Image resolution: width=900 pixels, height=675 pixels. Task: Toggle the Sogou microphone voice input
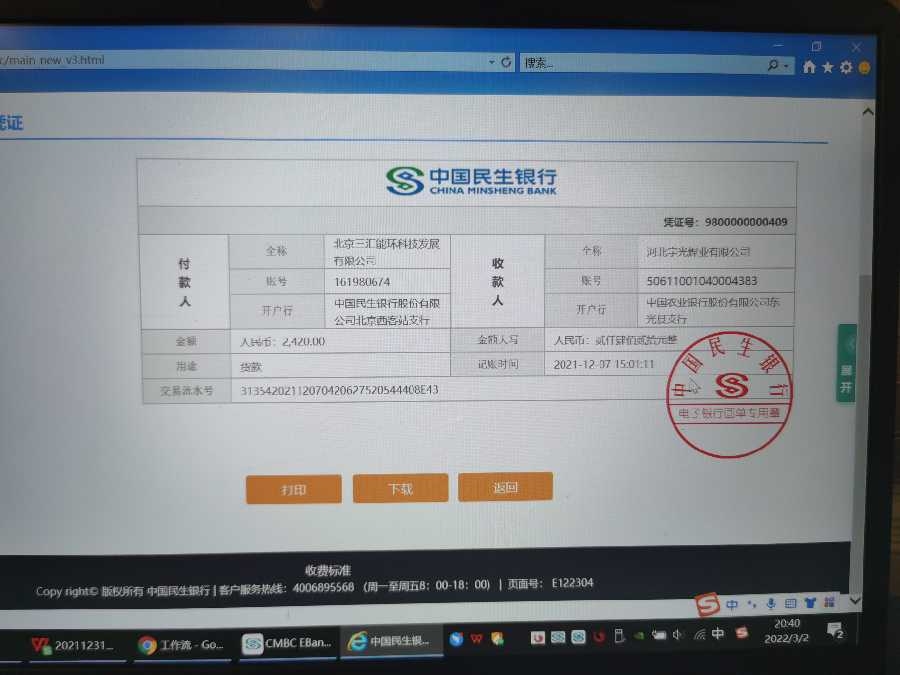771,604
